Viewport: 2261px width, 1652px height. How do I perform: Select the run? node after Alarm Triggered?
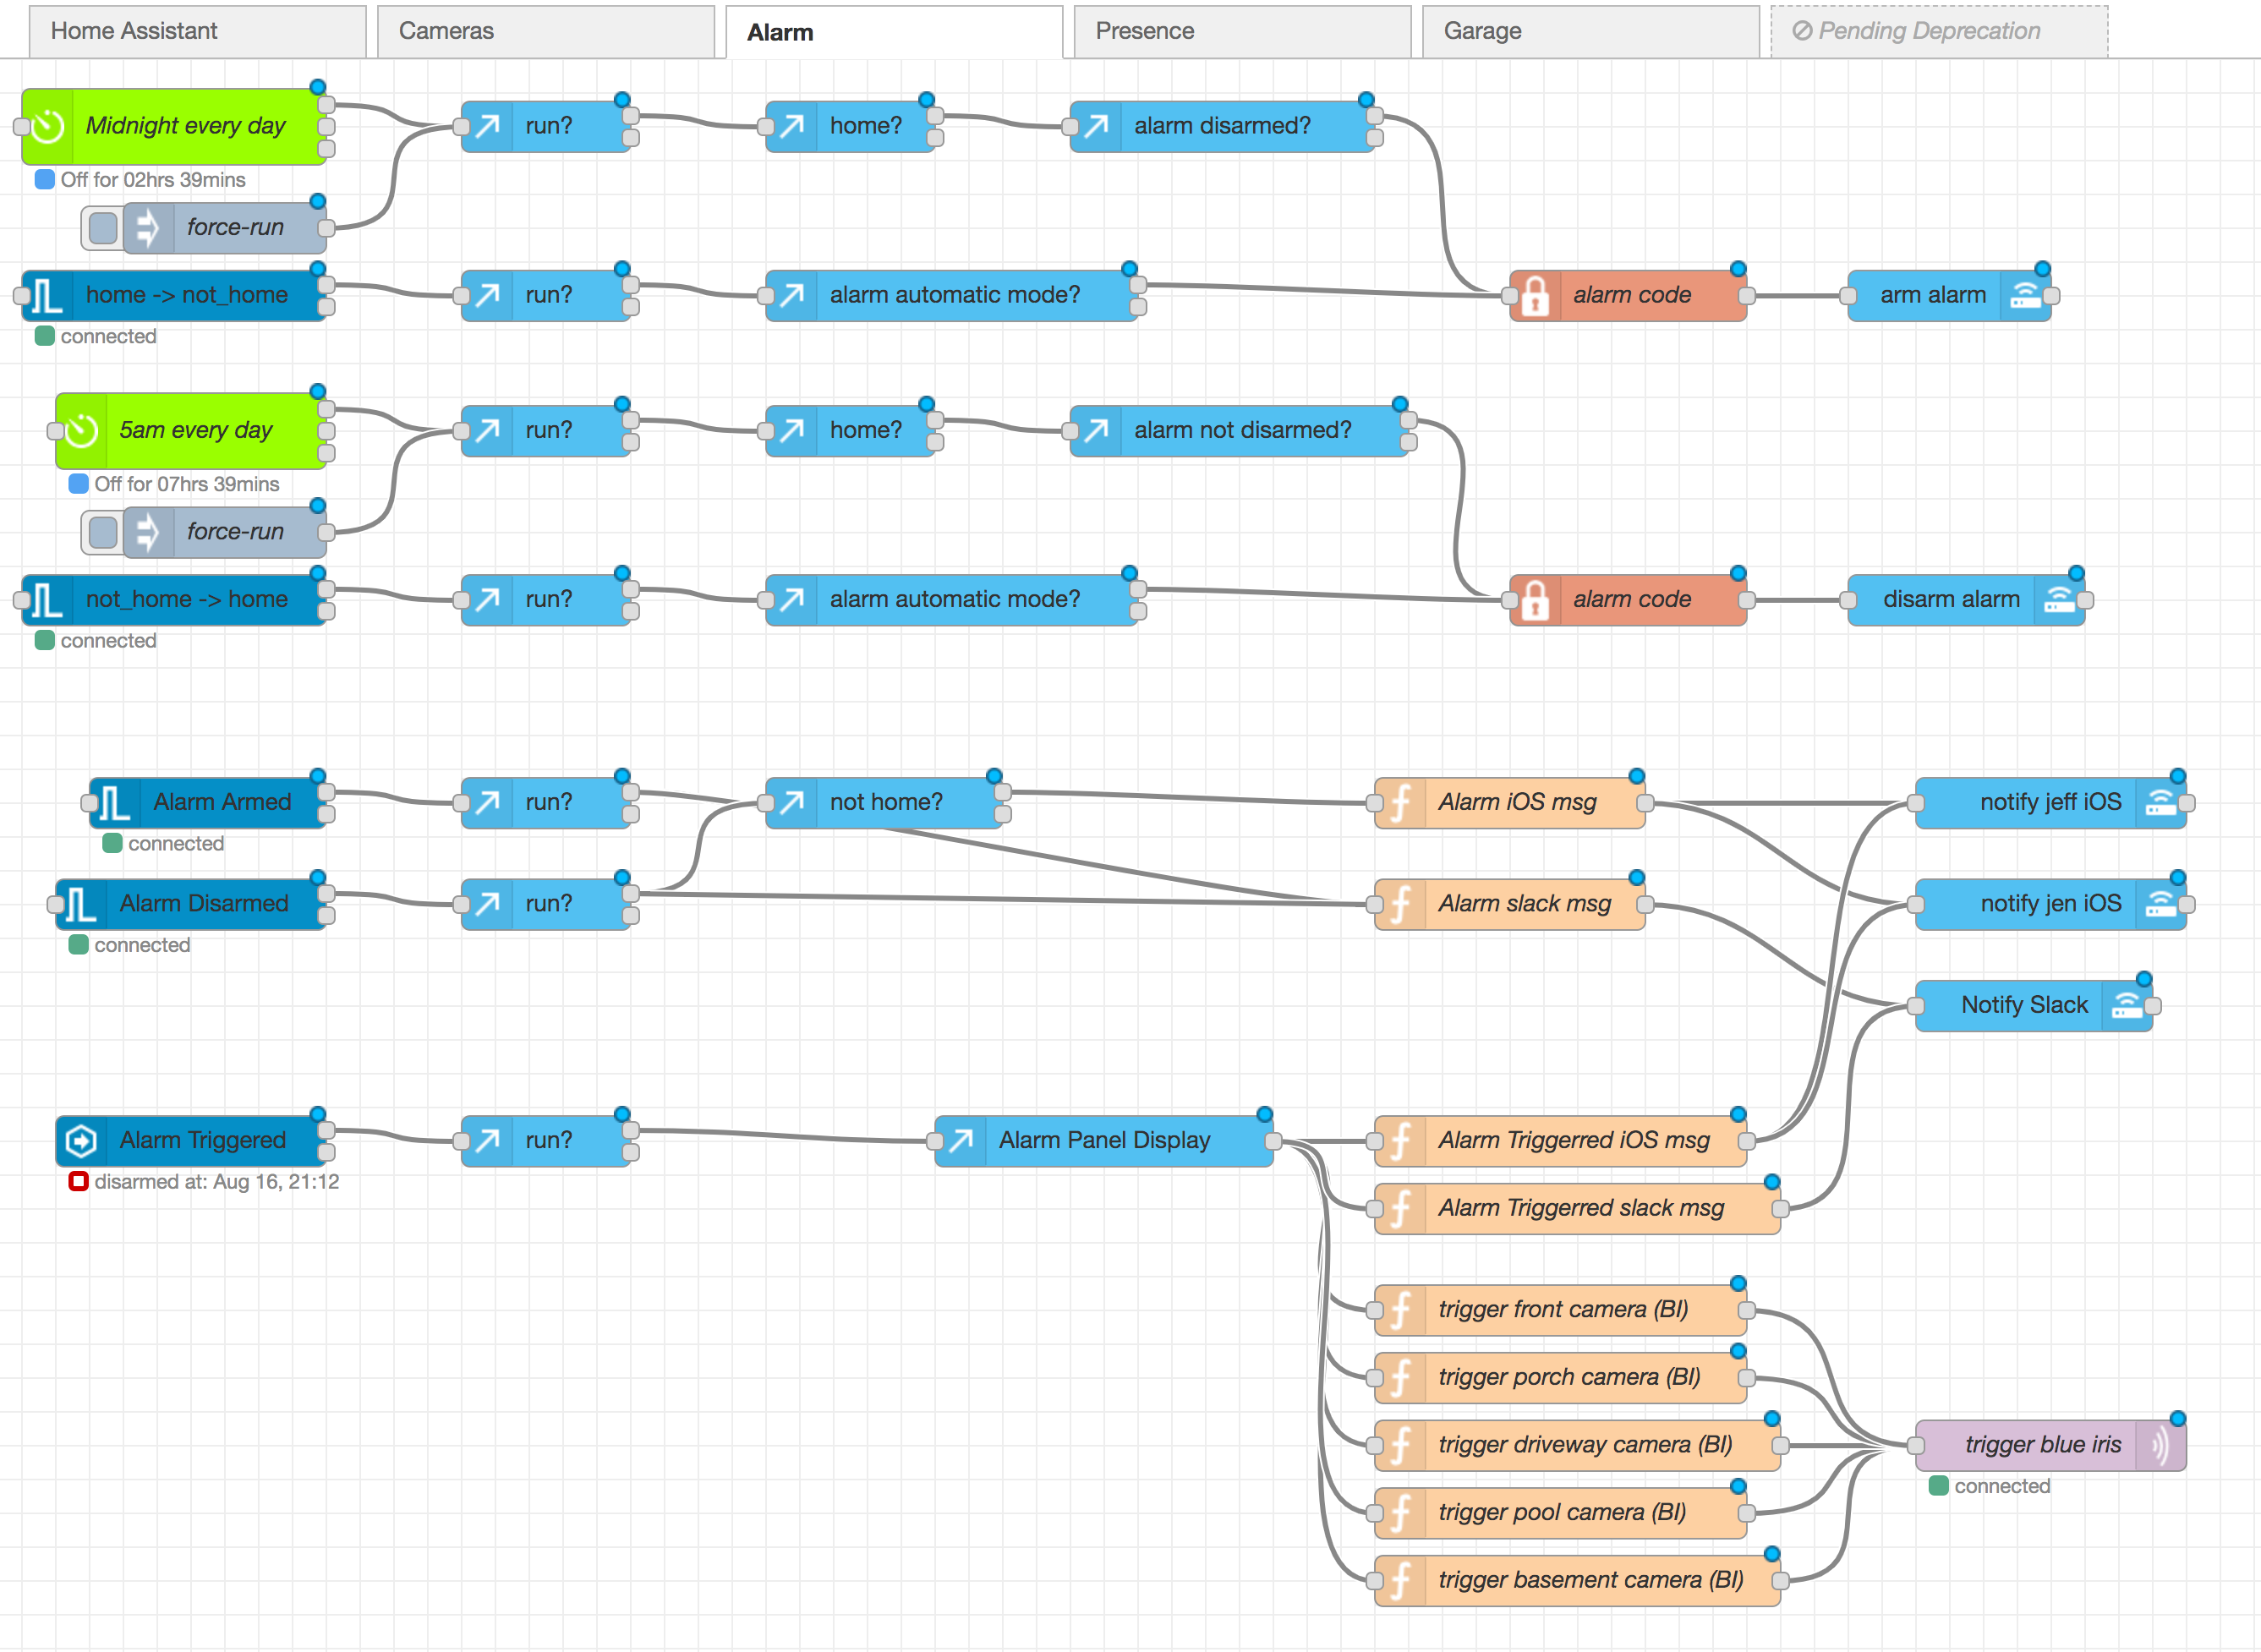pyautogui.click(x=546, y=1141)
